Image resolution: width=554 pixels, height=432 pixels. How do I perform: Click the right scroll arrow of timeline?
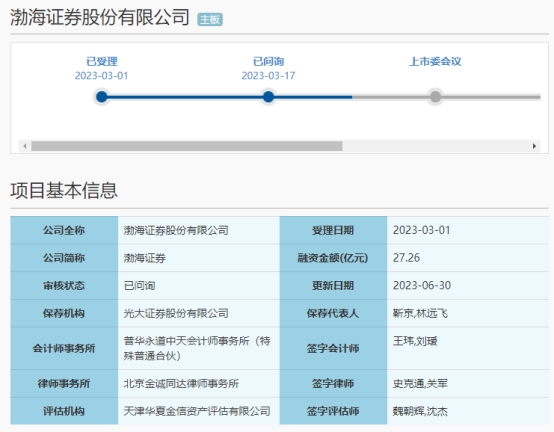[534, 146]
